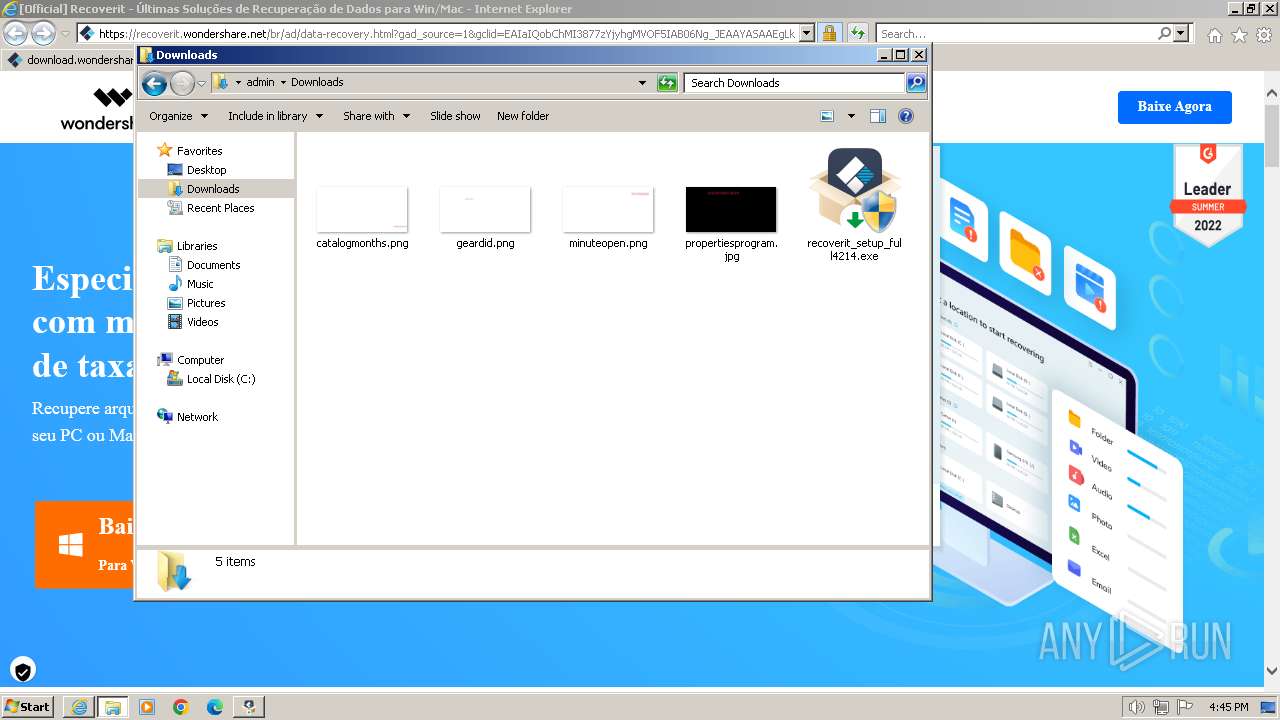Image resolution: width=1280 pixels, height=720 pixels.
Task: Open the media player taskbar icon
Action: pyautogui.click(x=147, y=707)
